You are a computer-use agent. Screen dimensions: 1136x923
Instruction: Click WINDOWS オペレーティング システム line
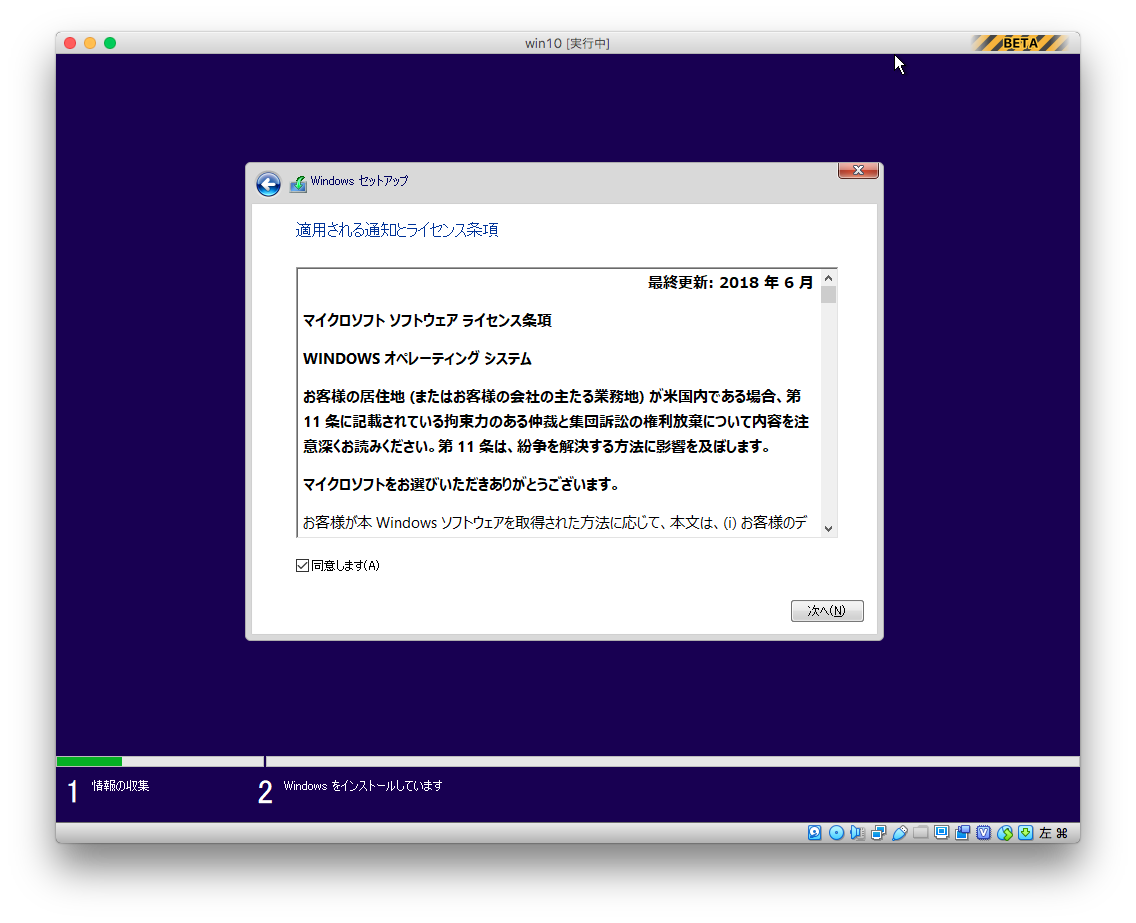point(417,359)
